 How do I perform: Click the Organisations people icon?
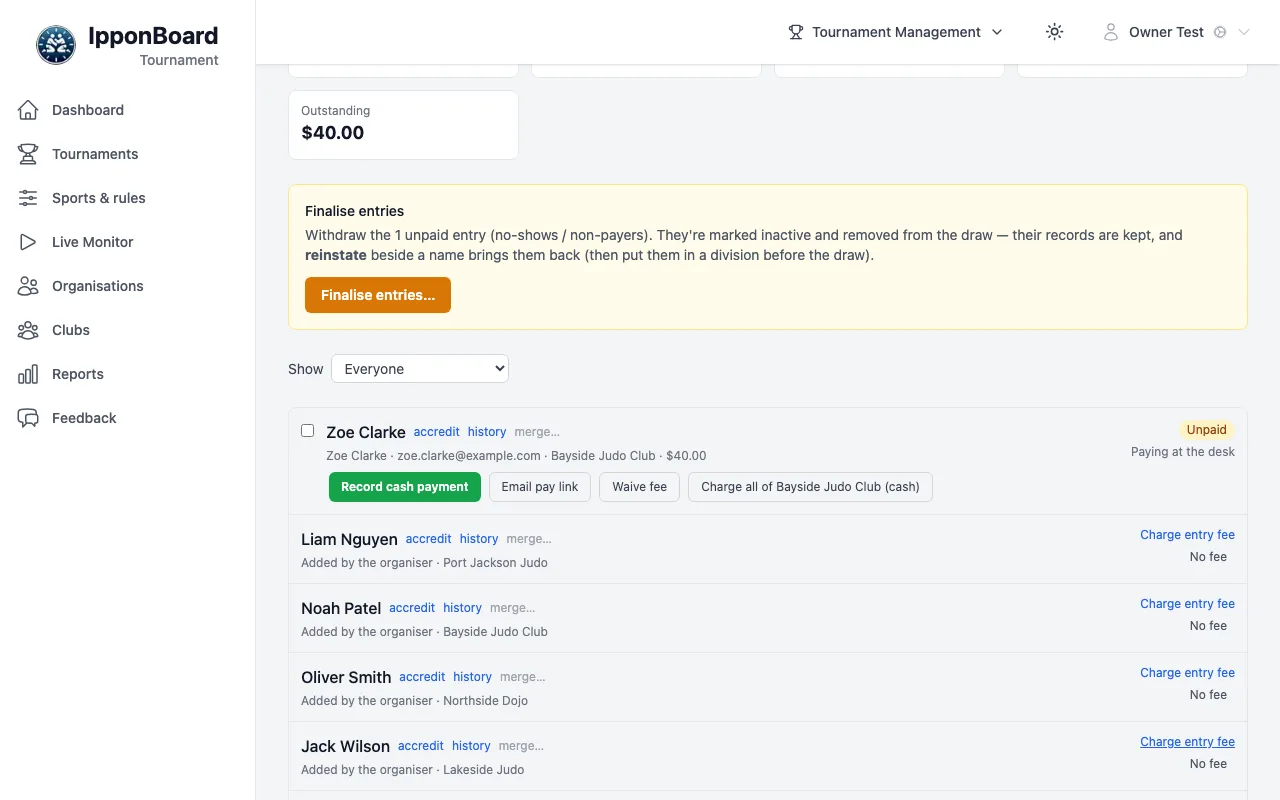coord(28,286)
